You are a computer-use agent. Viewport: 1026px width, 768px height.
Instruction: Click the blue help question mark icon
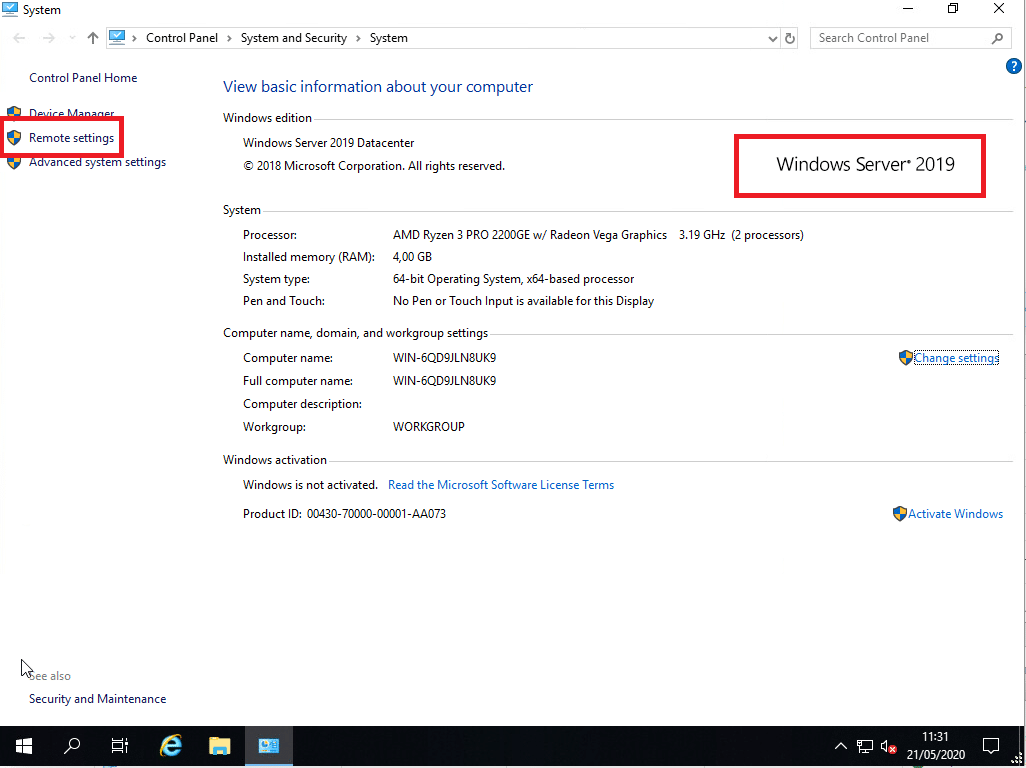tap(1013, 66)
